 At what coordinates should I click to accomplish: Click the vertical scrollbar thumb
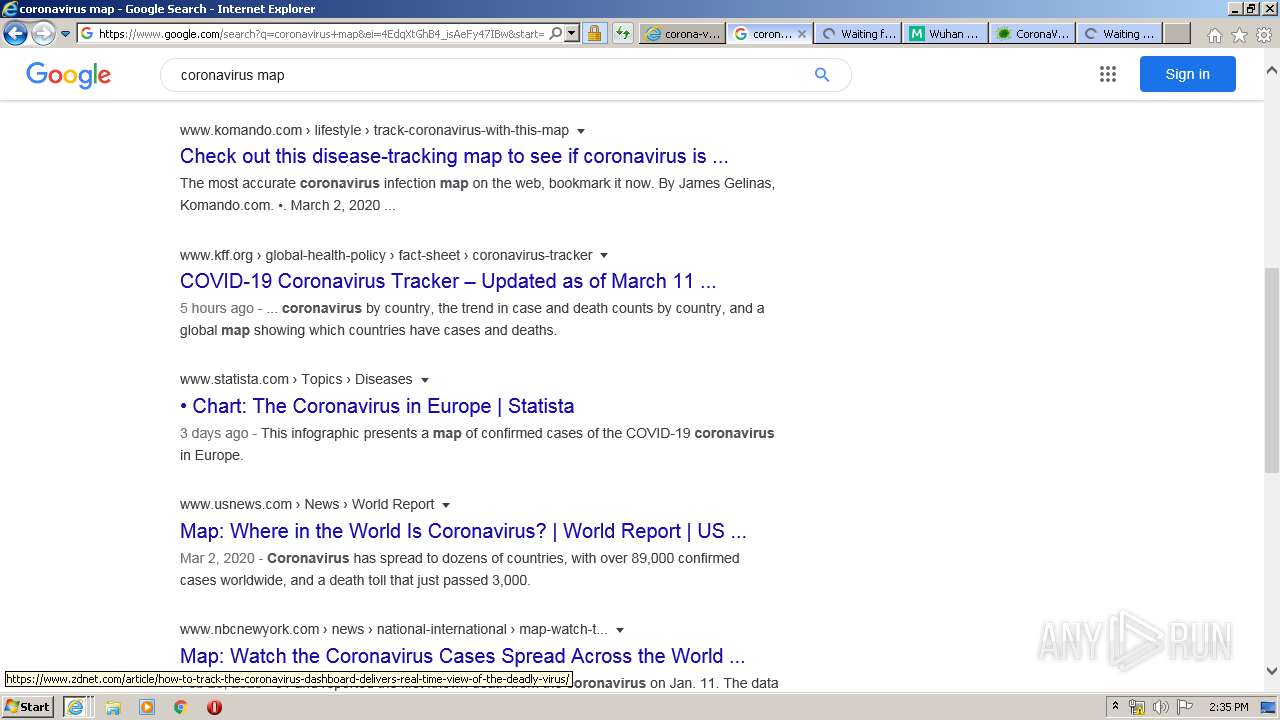point(1272,370)
